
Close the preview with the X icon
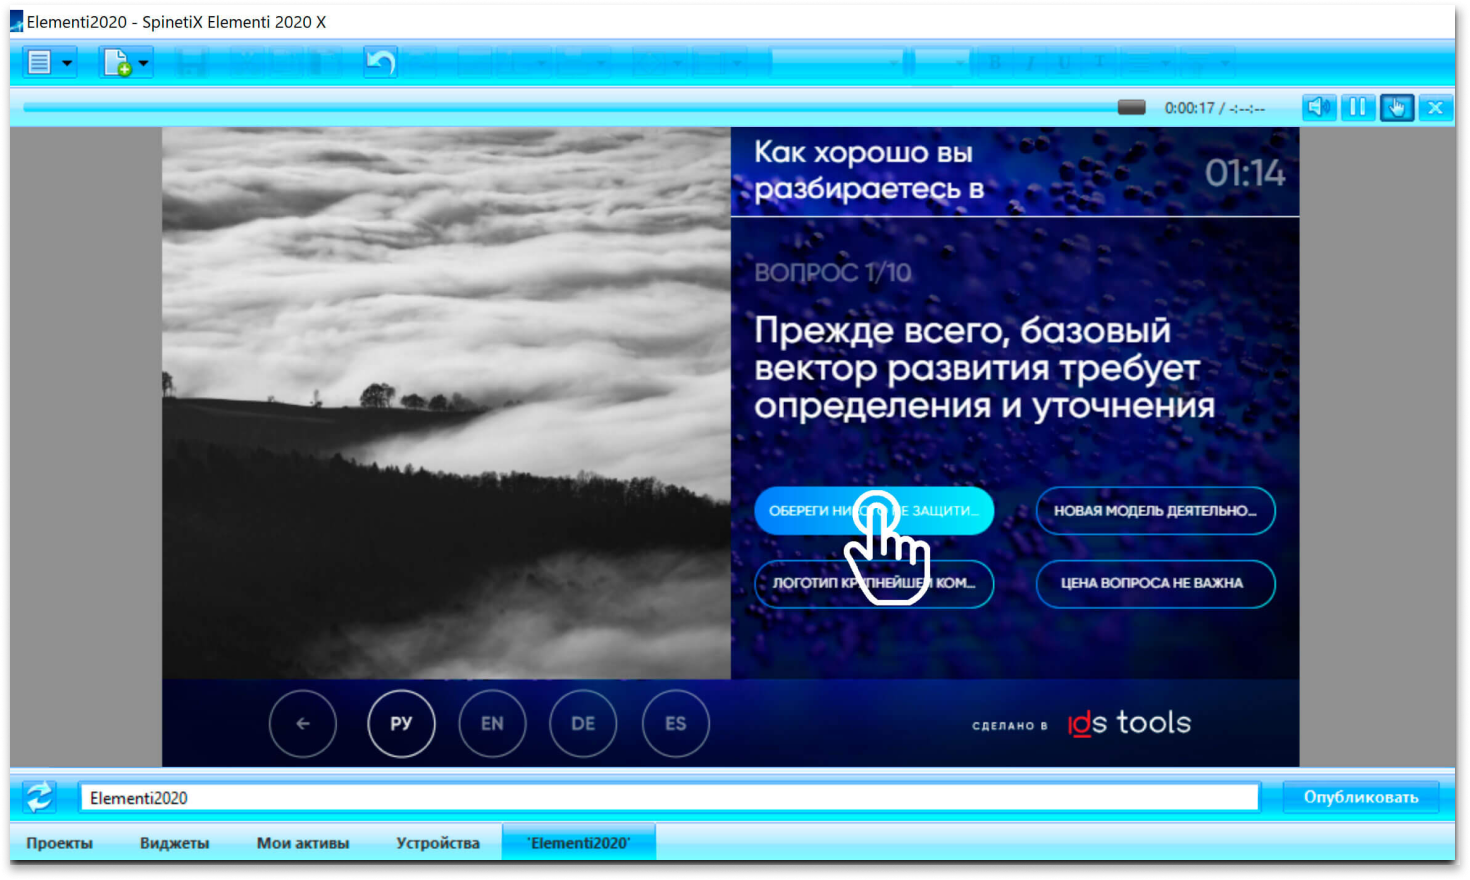pyautogui.click(x=1435, y=107)
